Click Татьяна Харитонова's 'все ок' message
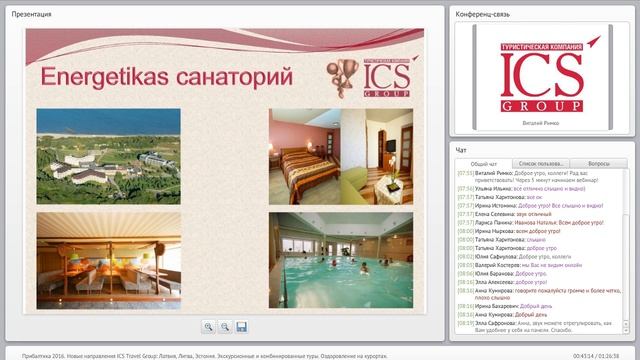Image resolution: width=640 pixels, height=360 pixels. tap(500, 197)
